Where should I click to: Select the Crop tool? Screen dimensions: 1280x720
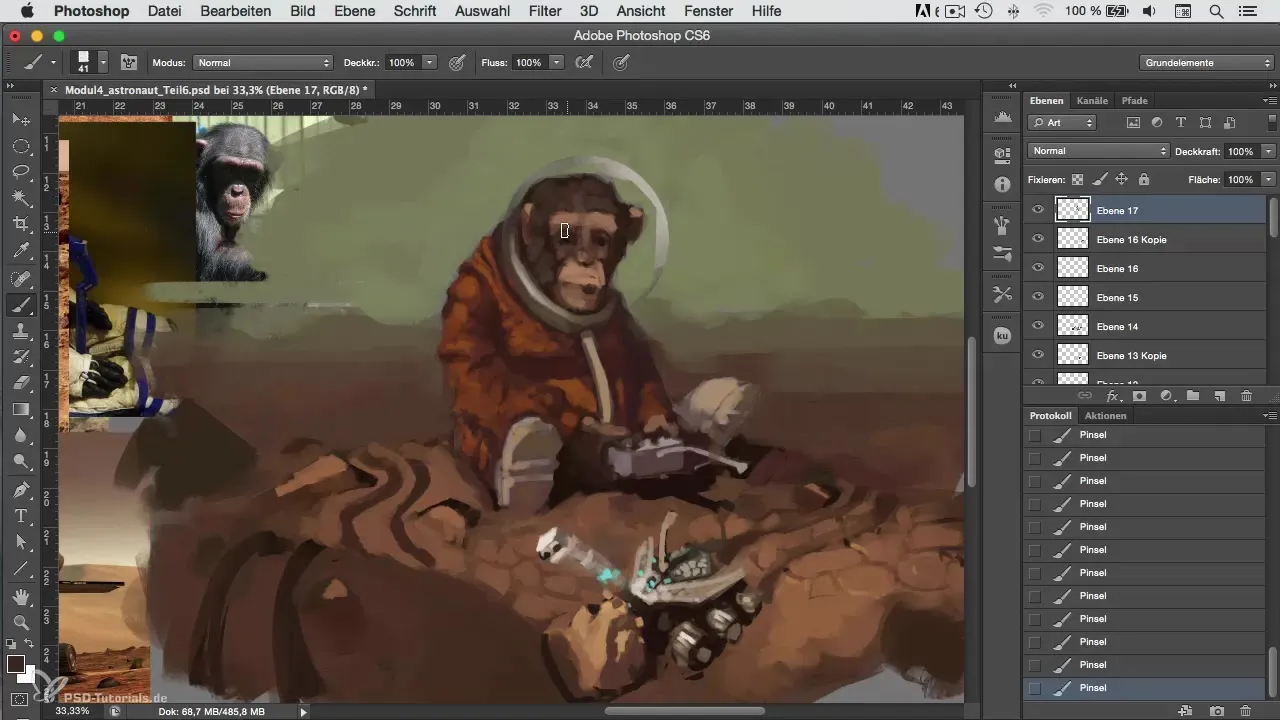pyautogui.click(x=20, y=225)
